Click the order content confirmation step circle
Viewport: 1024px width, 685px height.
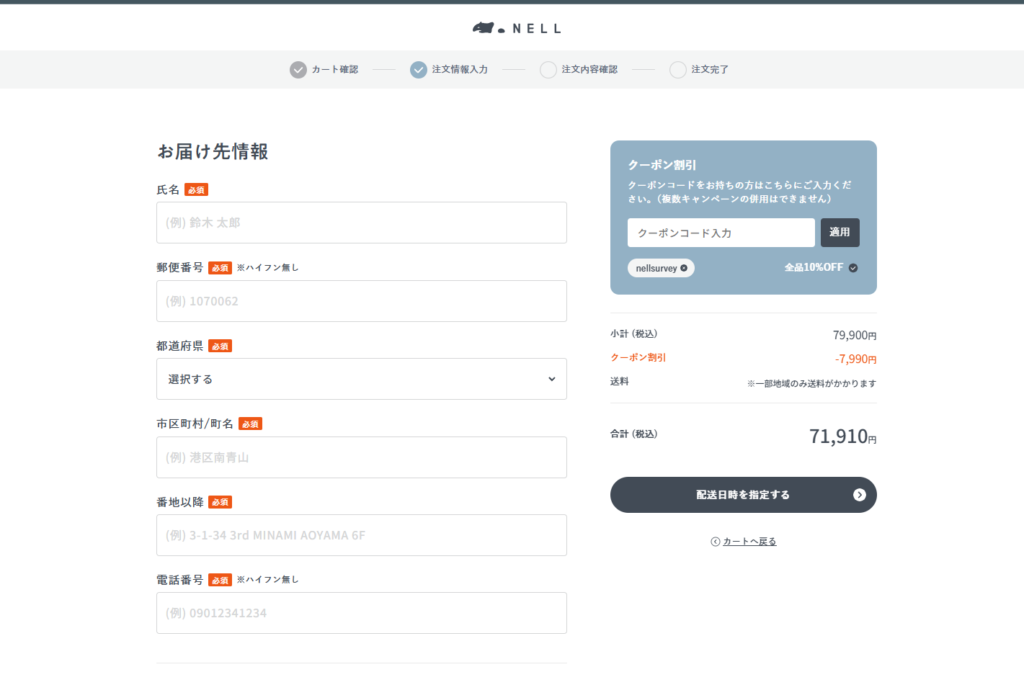(548, 70)
